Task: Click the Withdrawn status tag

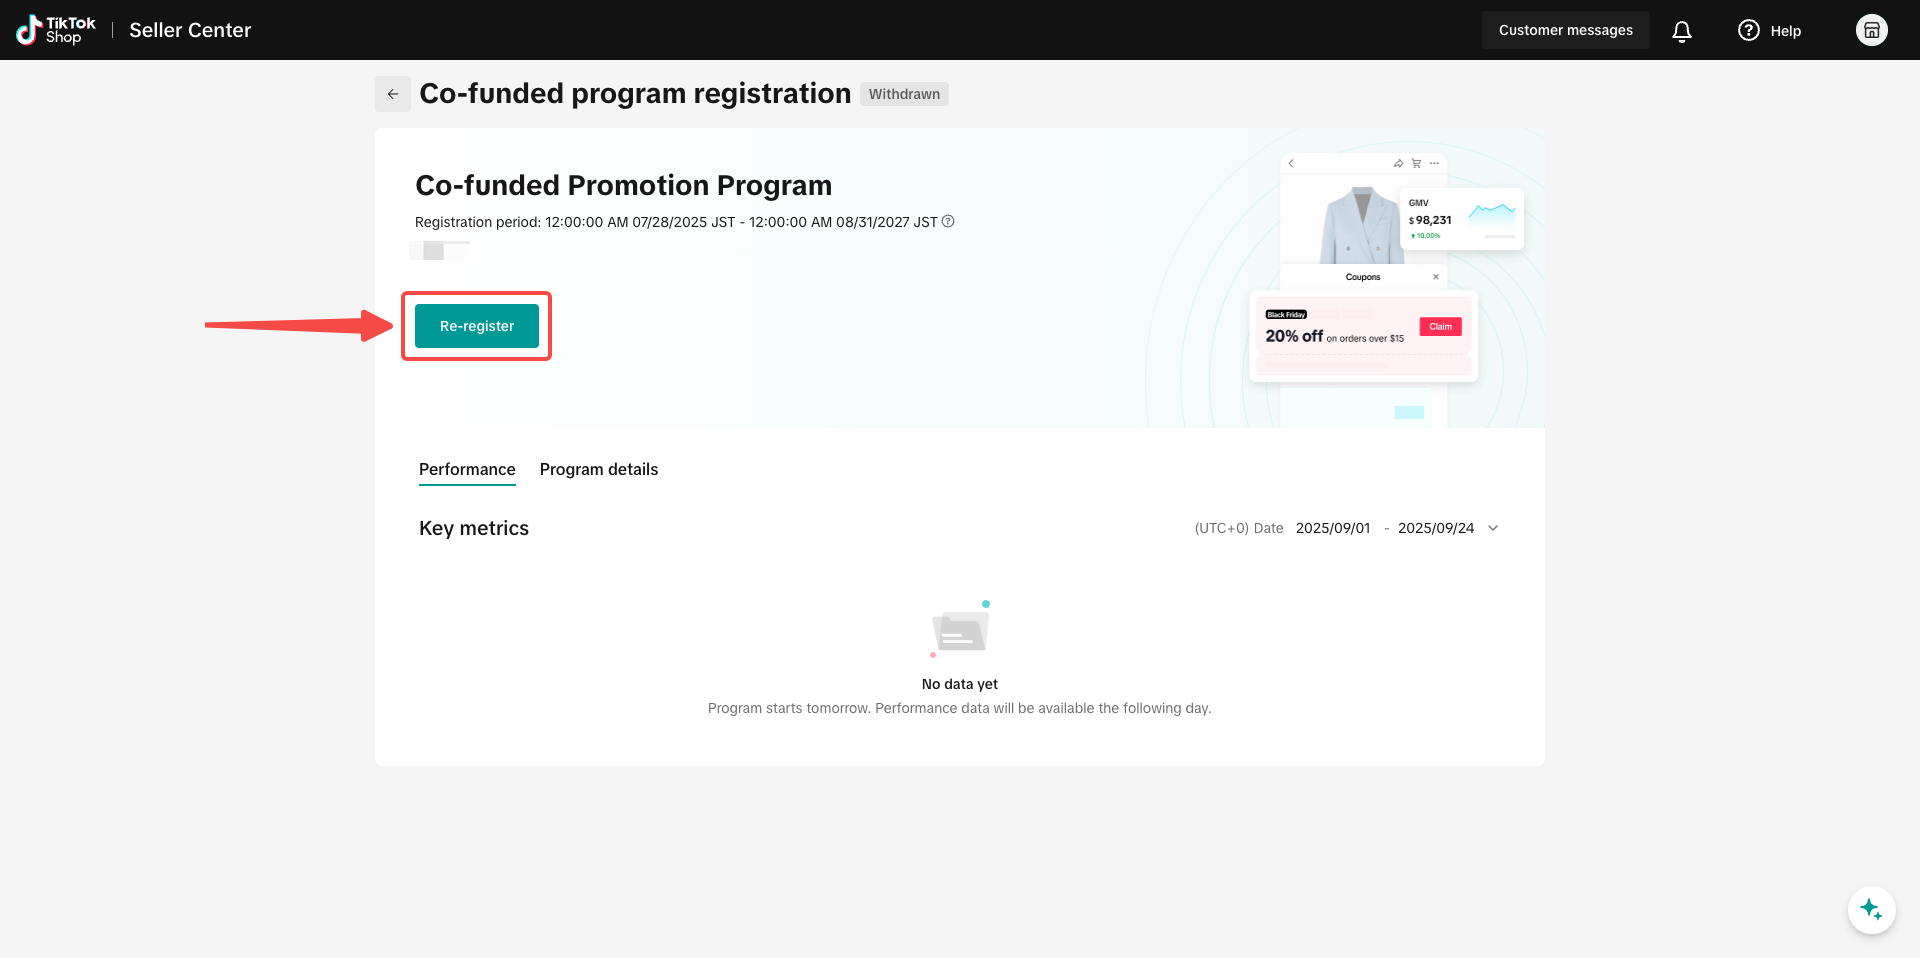Action: tap(904, 94)
